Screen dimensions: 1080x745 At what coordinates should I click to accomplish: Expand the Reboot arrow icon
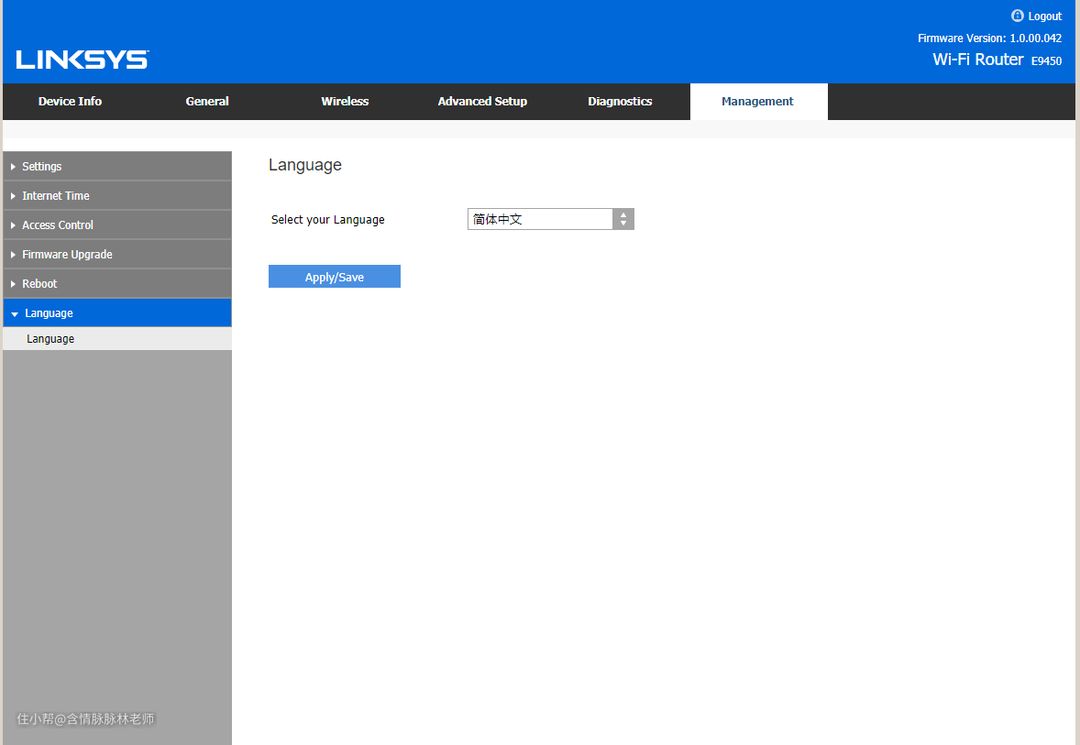click(13, 284)
